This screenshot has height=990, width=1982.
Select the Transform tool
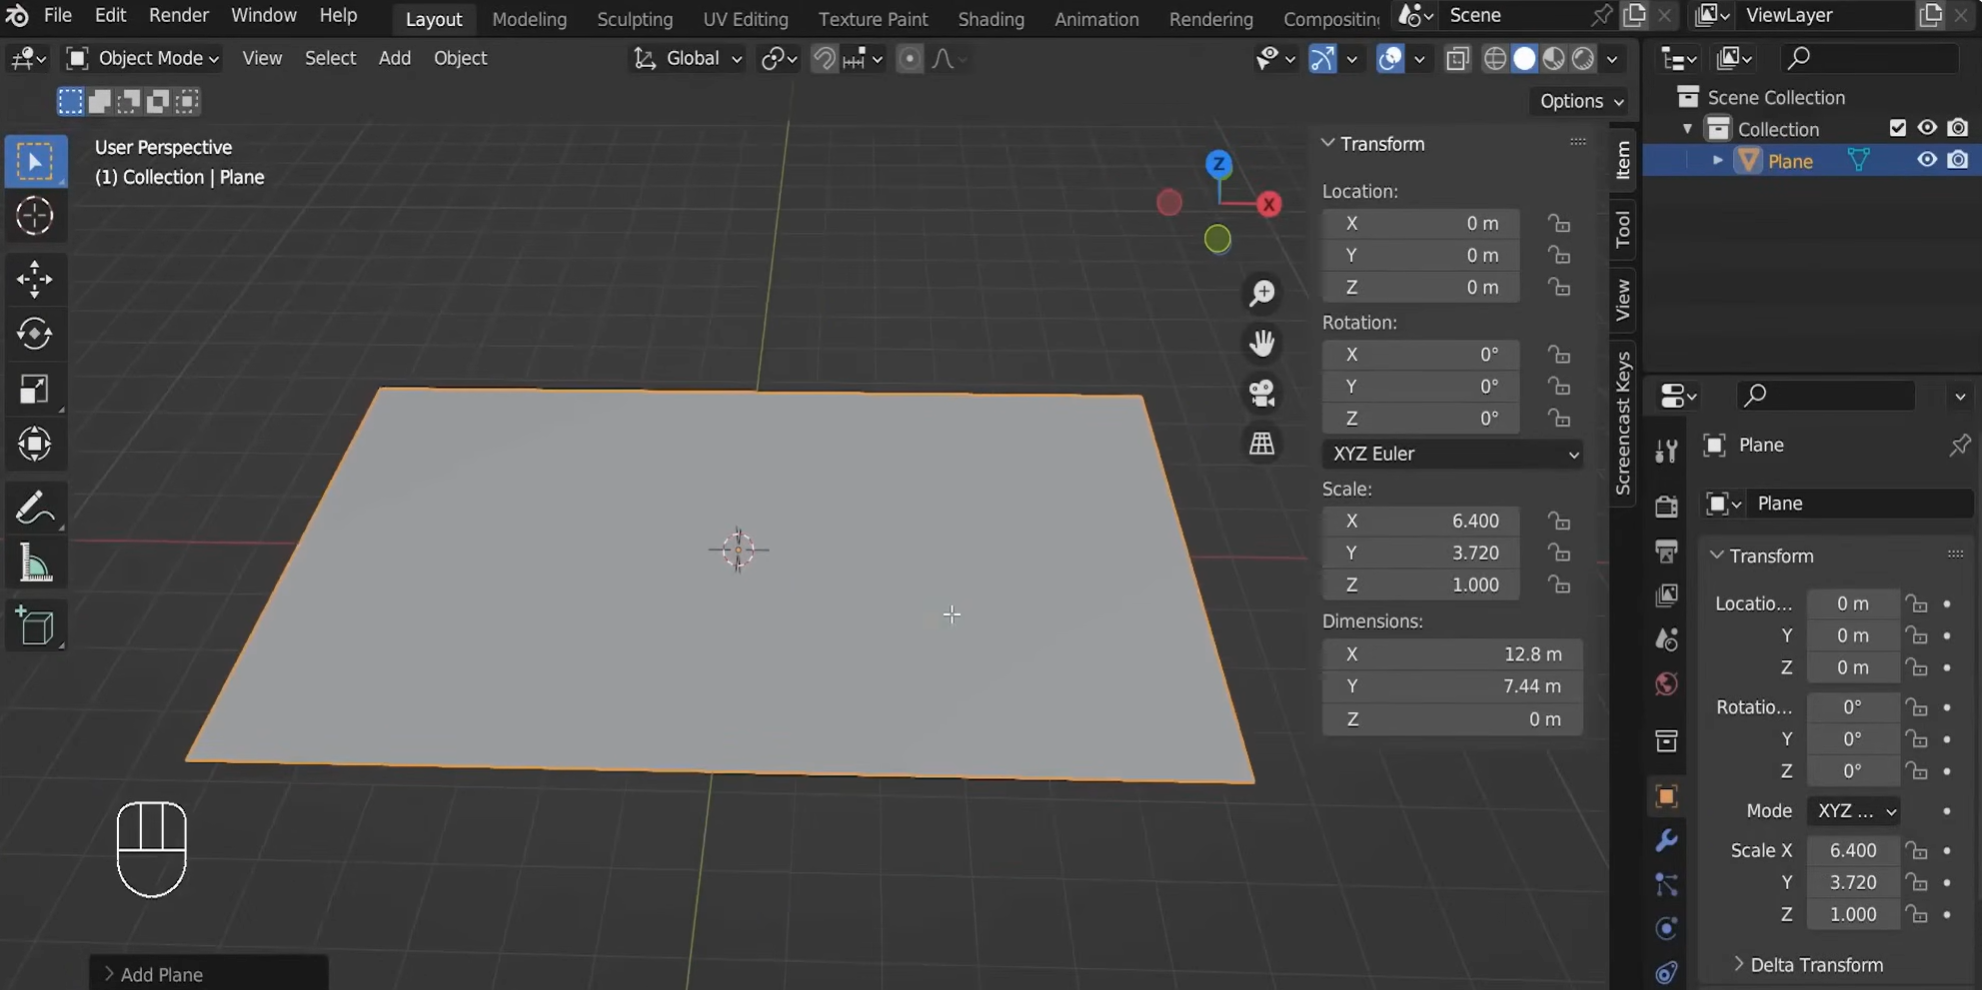point(35,444)
